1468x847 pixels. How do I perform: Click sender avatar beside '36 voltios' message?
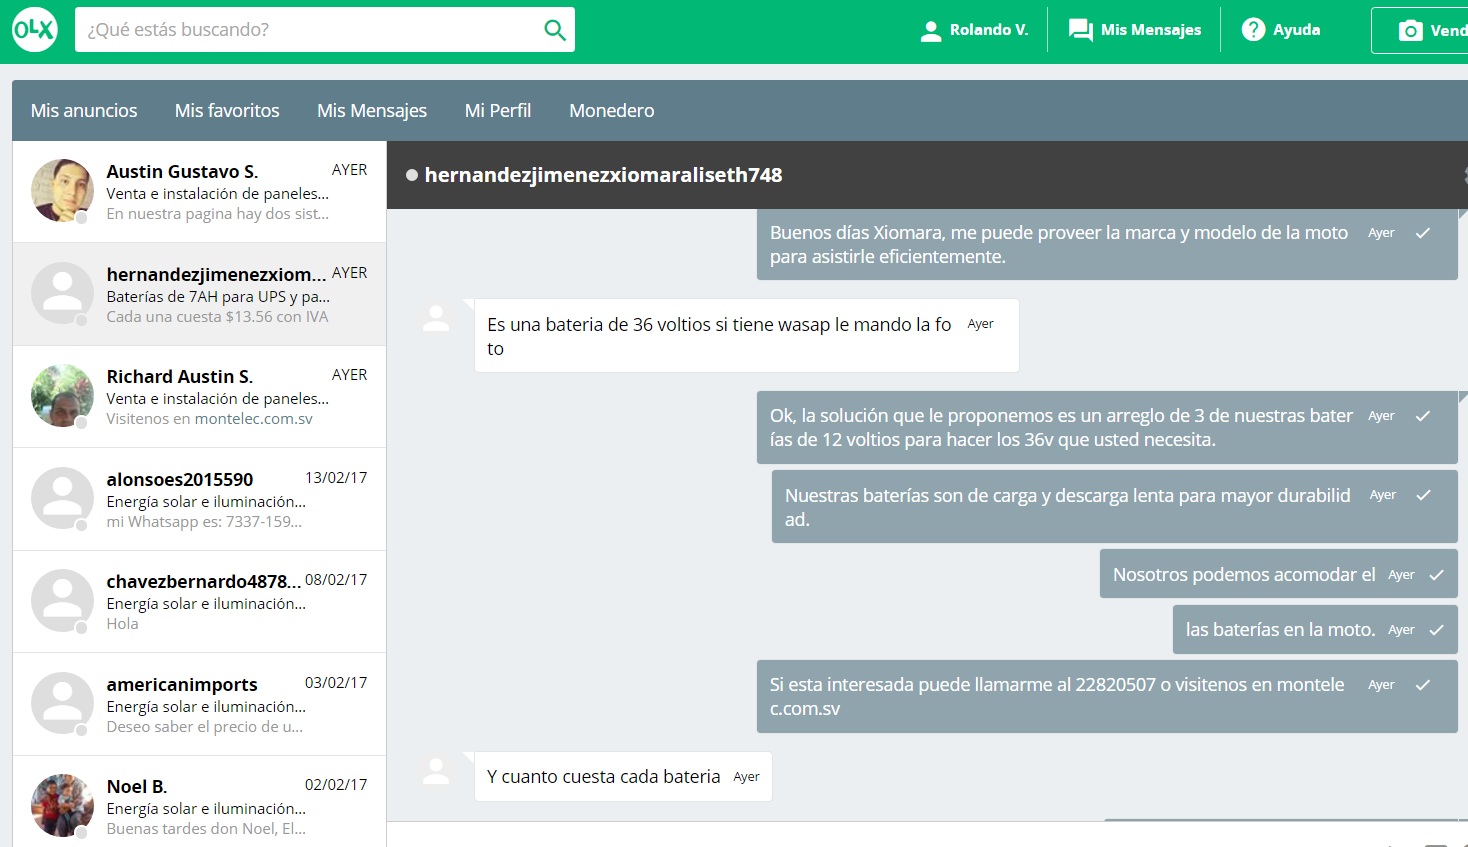pos(436,319)
